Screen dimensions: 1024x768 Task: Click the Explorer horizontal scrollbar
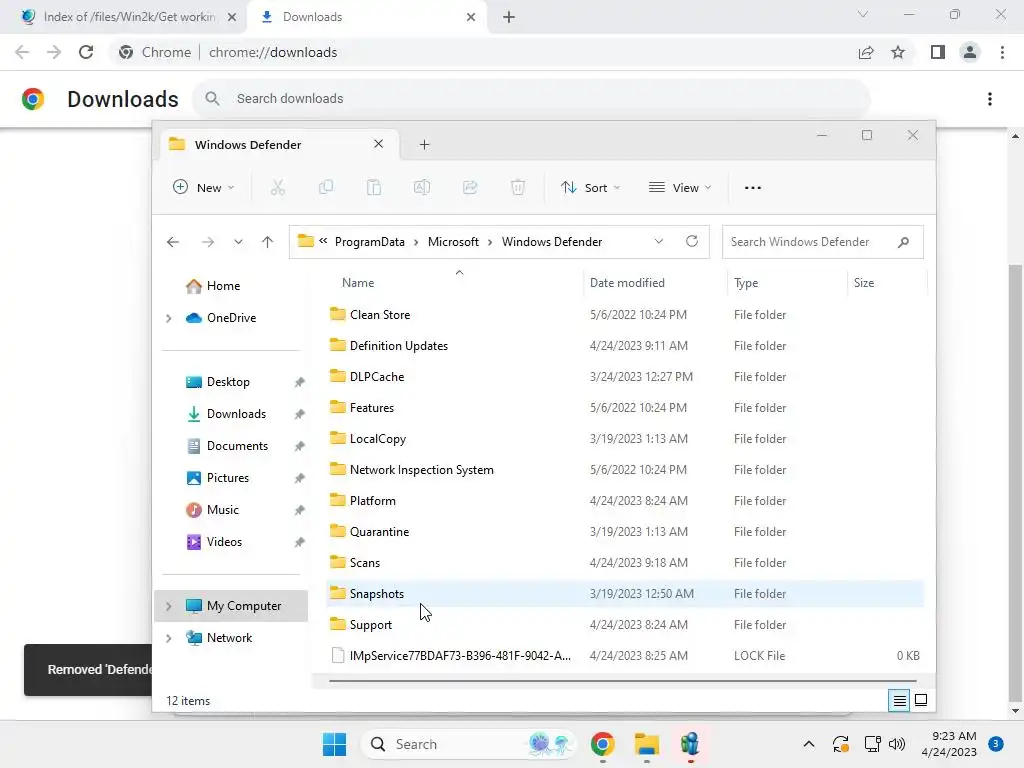[622, 680]
